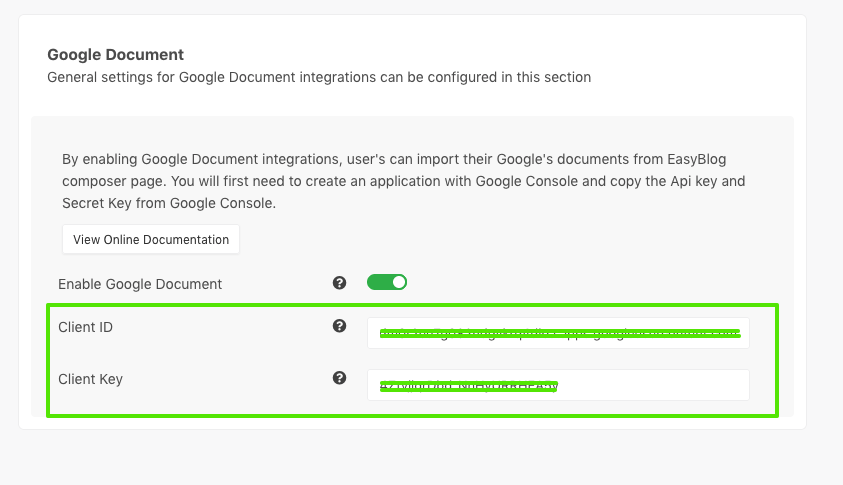Focus the Client Key input field
Screen dimensions: 843x485
[x=558, y=385]
